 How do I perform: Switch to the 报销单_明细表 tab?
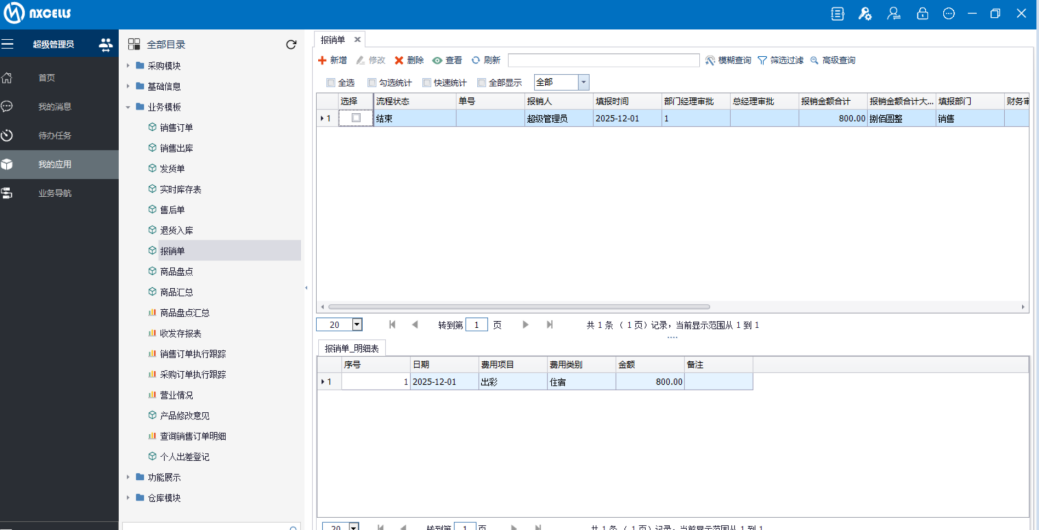pyautogui.click(x=352, y=348)
